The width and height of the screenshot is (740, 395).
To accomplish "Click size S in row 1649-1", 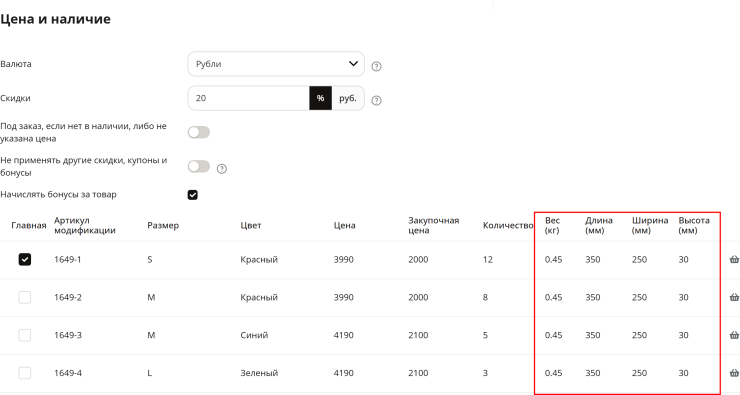I will tap(150, 260).
